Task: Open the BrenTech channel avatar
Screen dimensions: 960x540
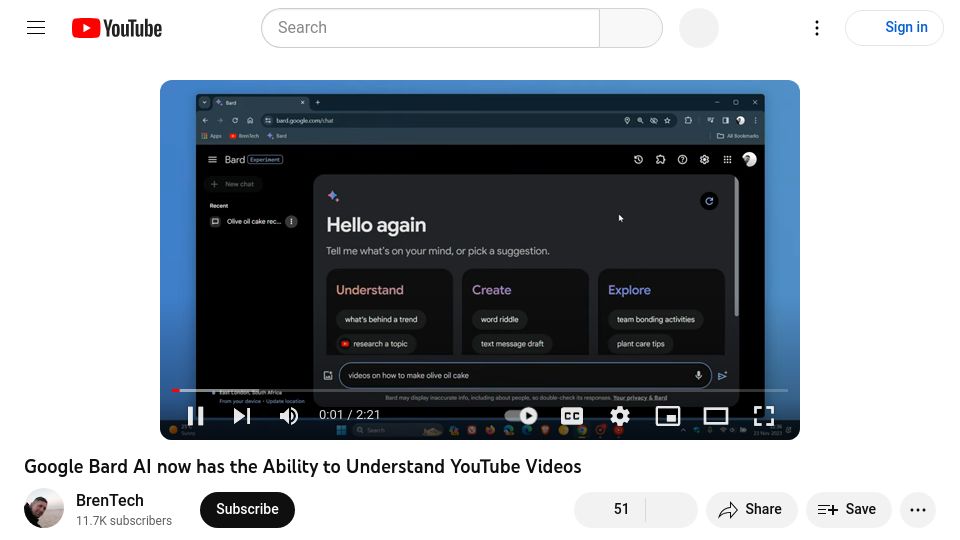Action: 43,508
